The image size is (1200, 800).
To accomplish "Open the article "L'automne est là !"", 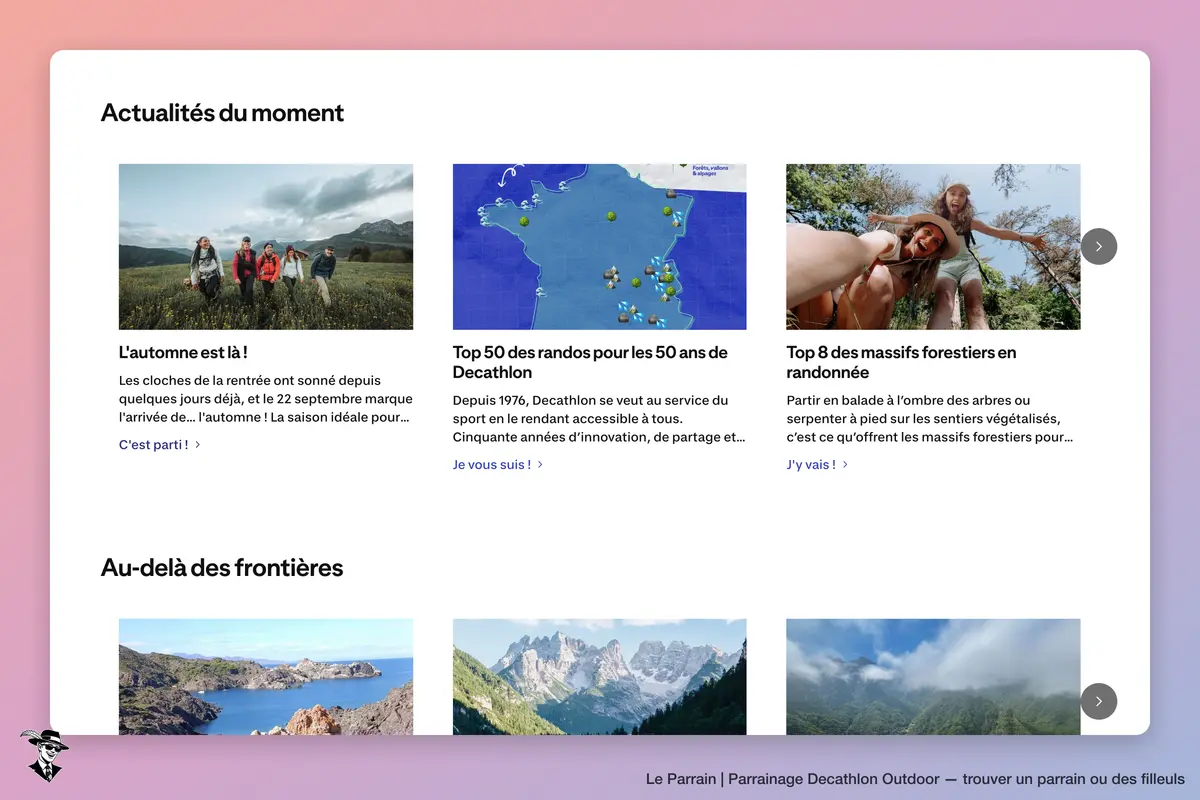I will (183, 352).
